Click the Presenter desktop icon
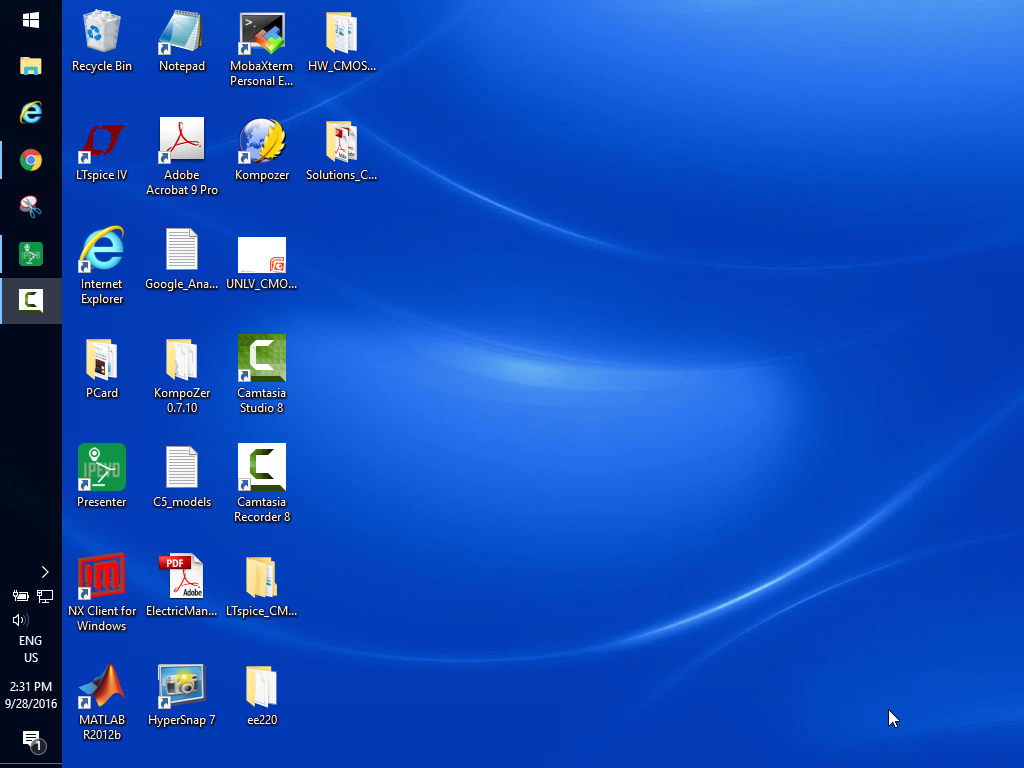This screenshot has height=768, width=1024. point(102,468)
